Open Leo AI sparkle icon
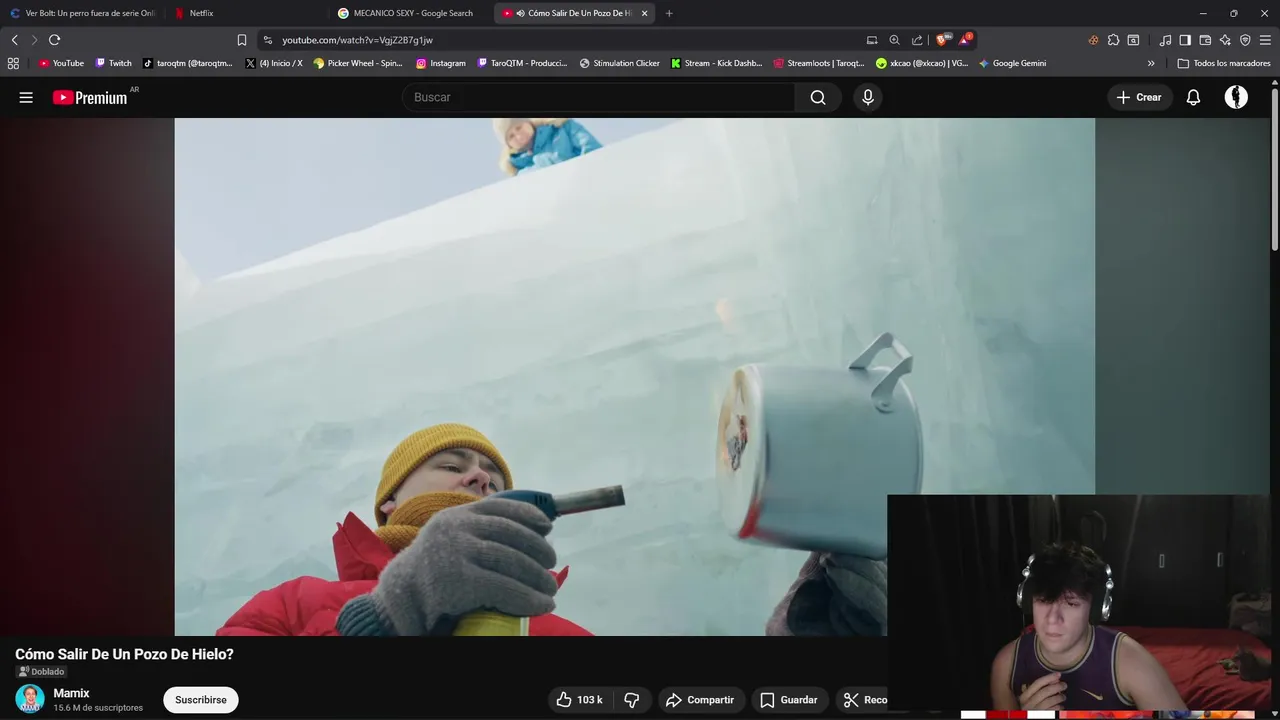This screenshot has height=720, width=1280. (1225, 40)
